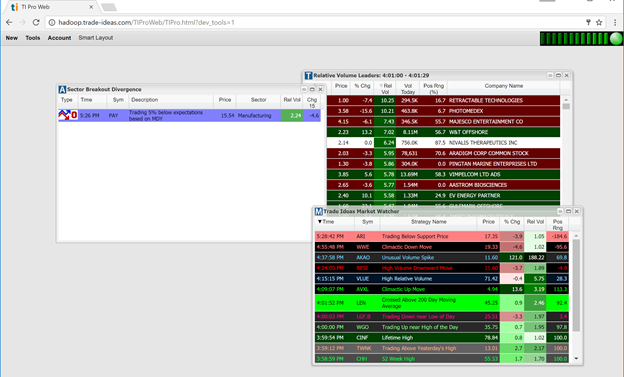
Task: Select ARADIGM CORP COMMON STOCK row
Action: point(443,153)
